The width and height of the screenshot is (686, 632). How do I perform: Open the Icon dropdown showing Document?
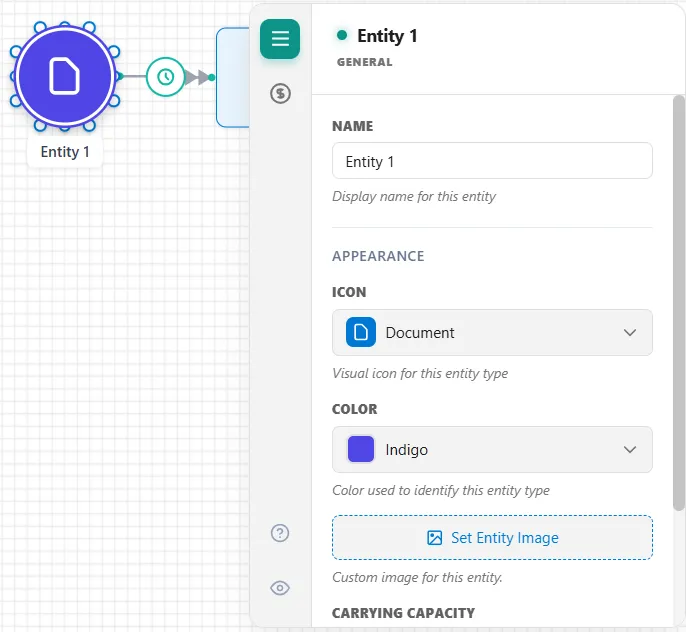pos(492,332)
